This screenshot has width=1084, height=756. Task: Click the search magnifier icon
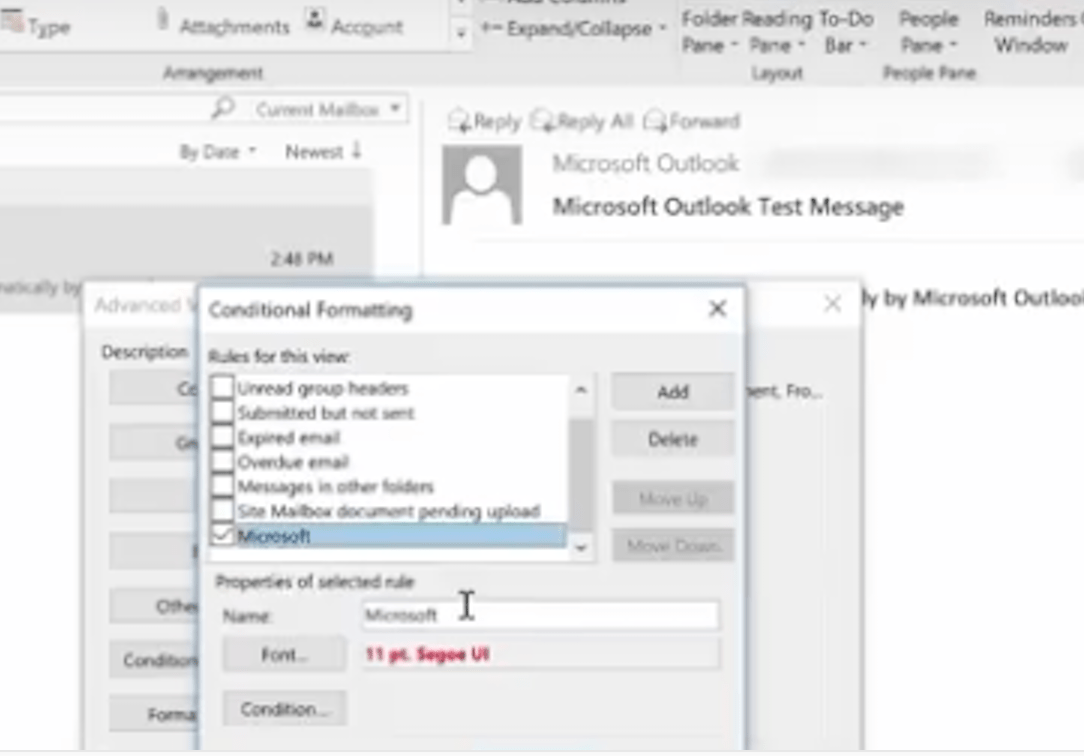tap(223, 108)
